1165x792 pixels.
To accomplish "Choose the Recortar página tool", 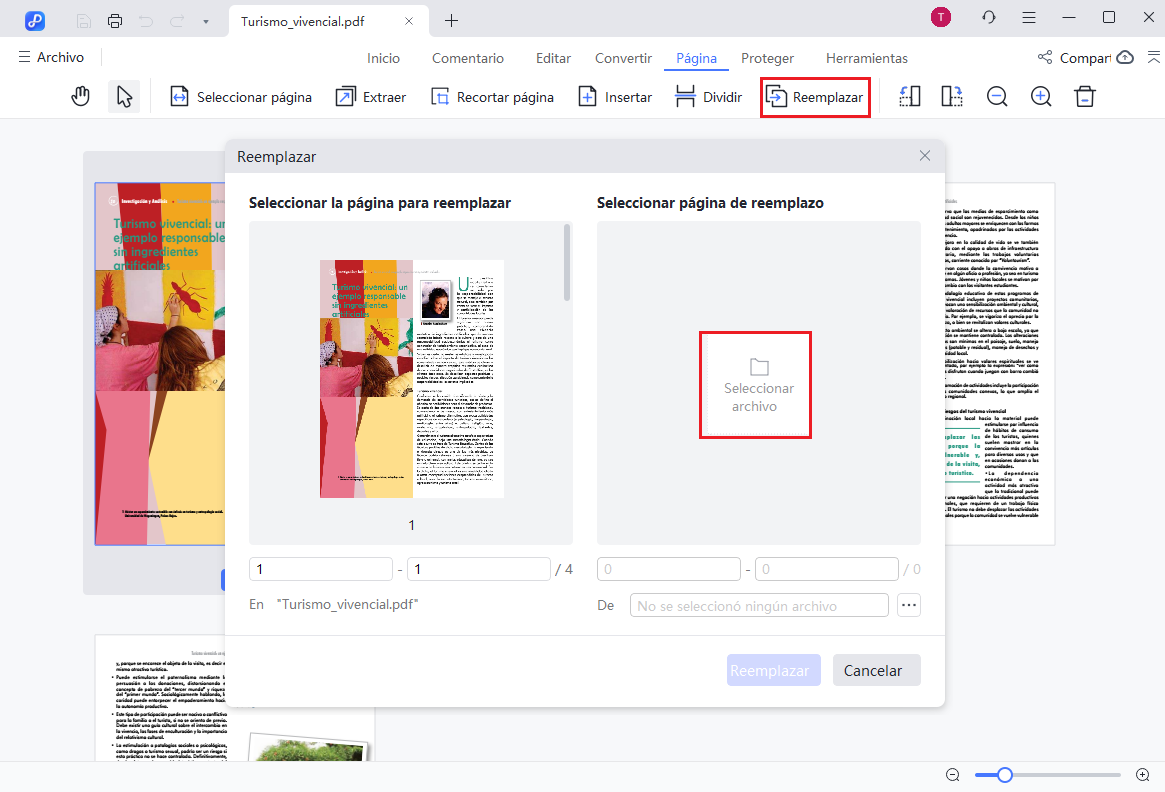I will coord(492,97).
